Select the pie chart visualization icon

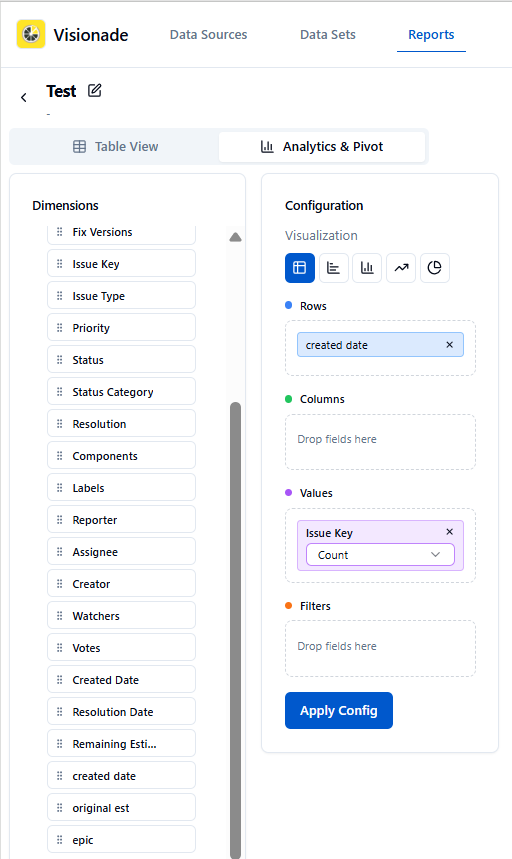pos(435,268)
